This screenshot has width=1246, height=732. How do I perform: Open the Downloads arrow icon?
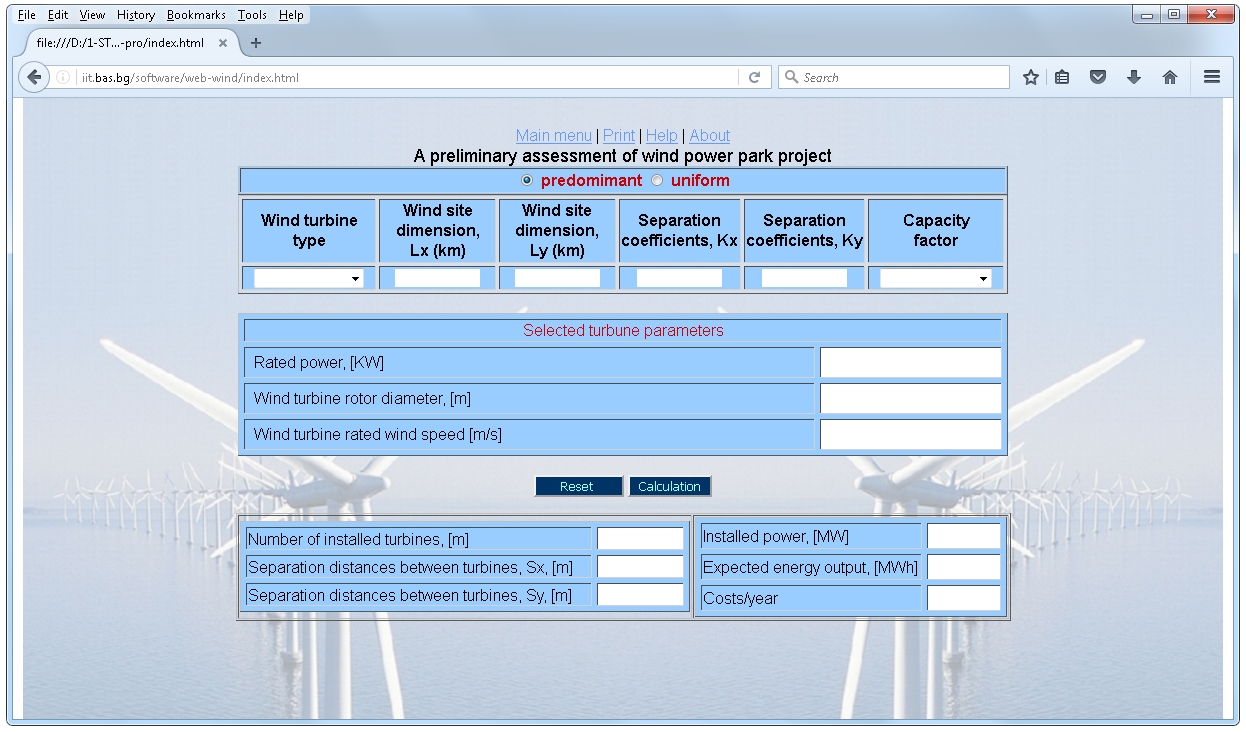[1133, 77]
